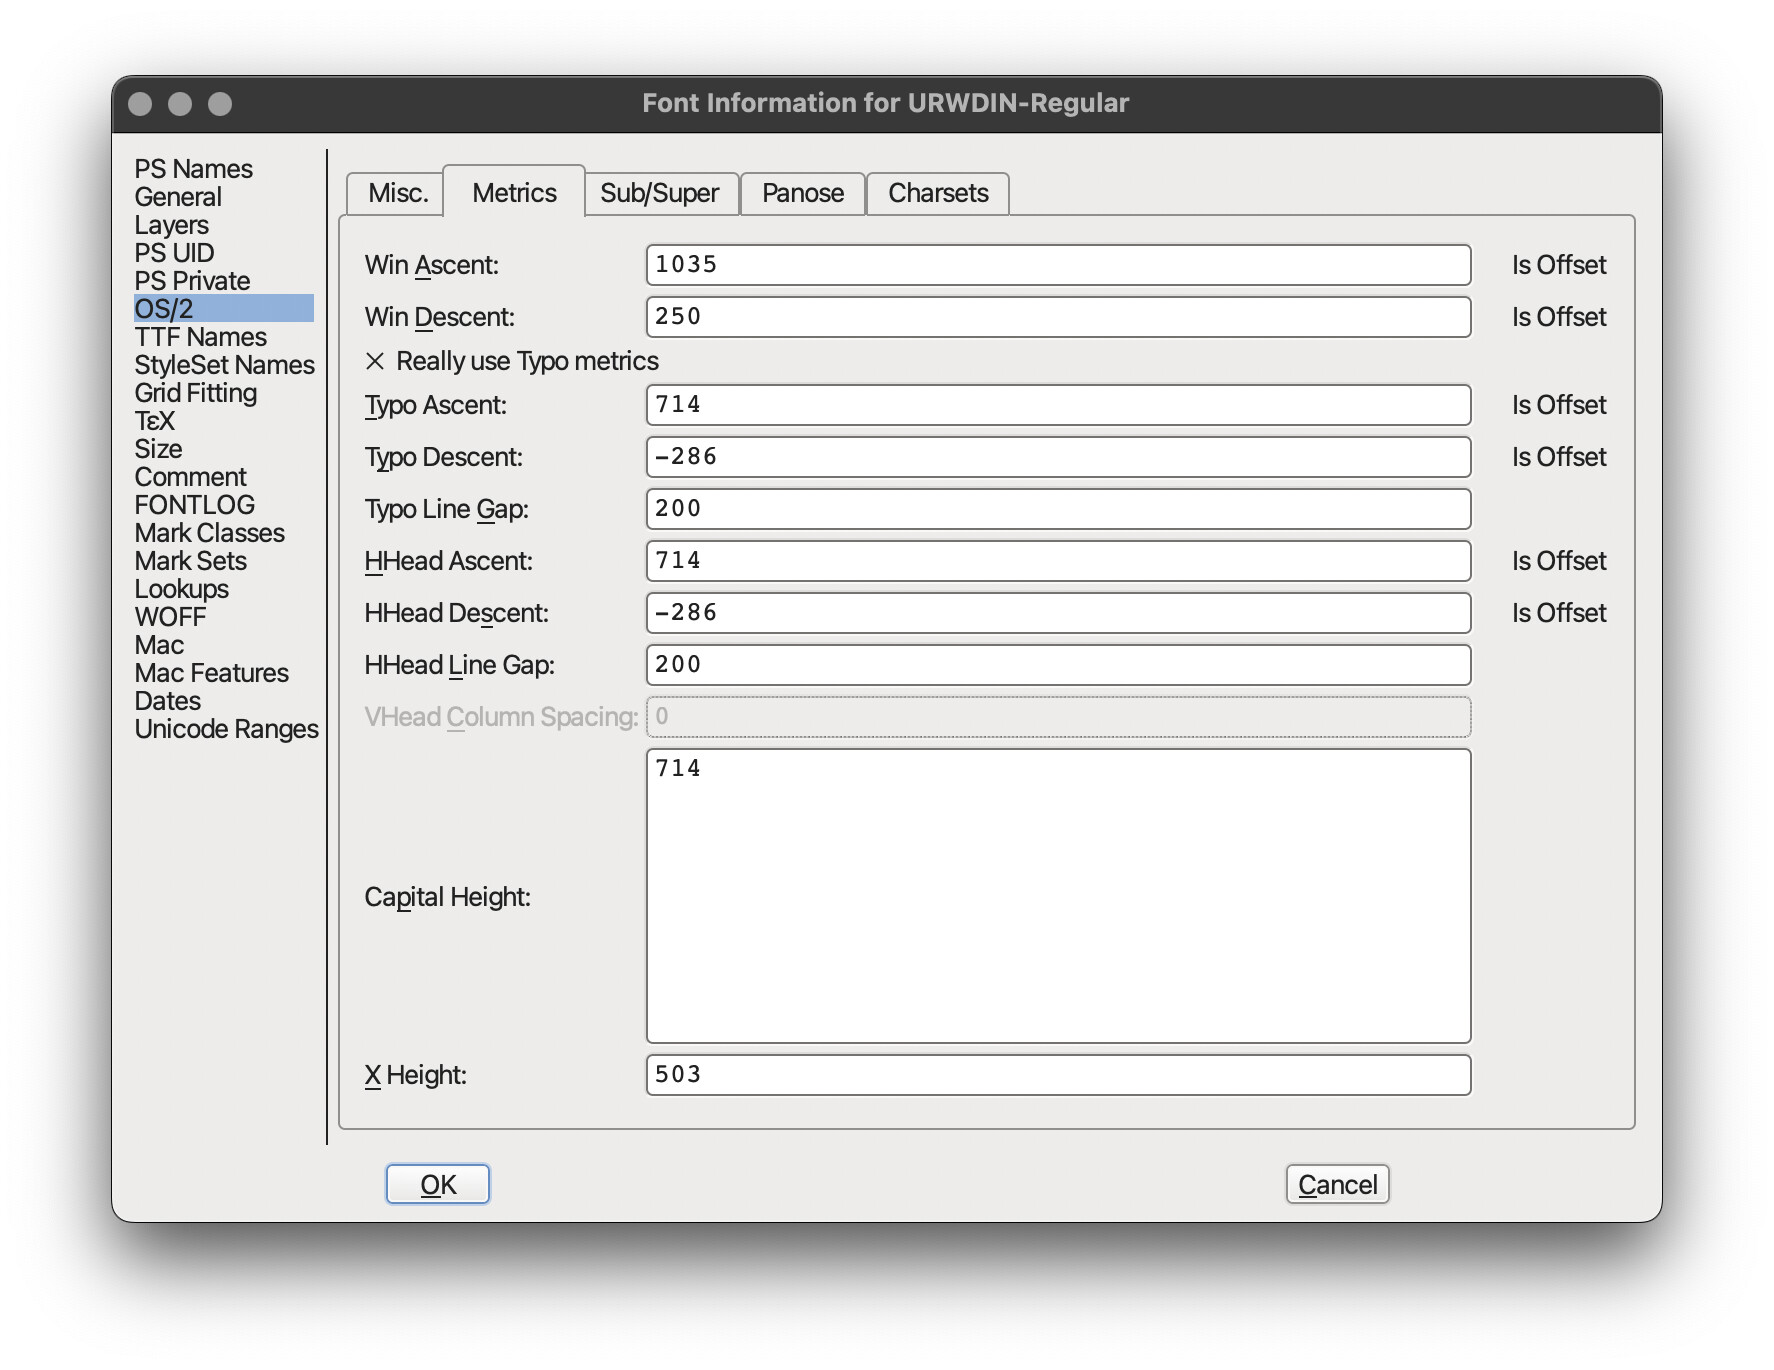Open TTF Names in the sidebar

point(201,337)
